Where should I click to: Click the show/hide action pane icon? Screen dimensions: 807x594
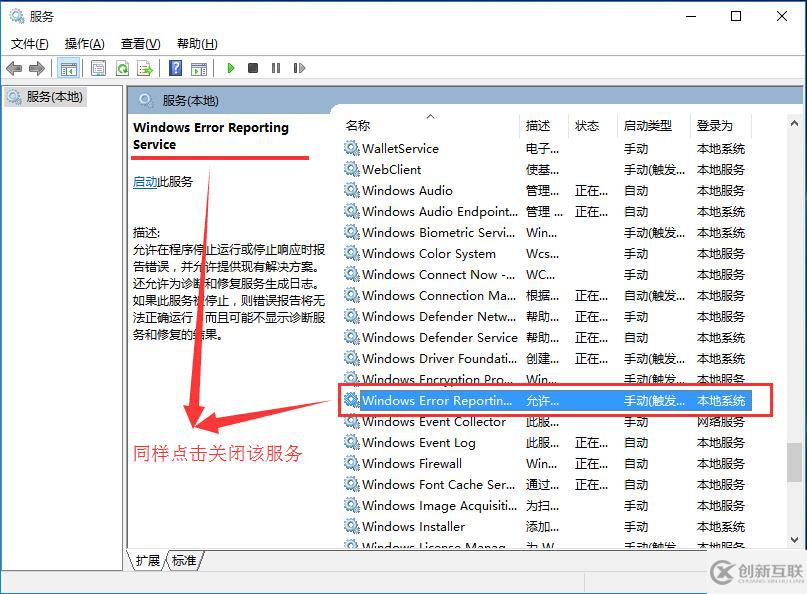tap(199, 68)
